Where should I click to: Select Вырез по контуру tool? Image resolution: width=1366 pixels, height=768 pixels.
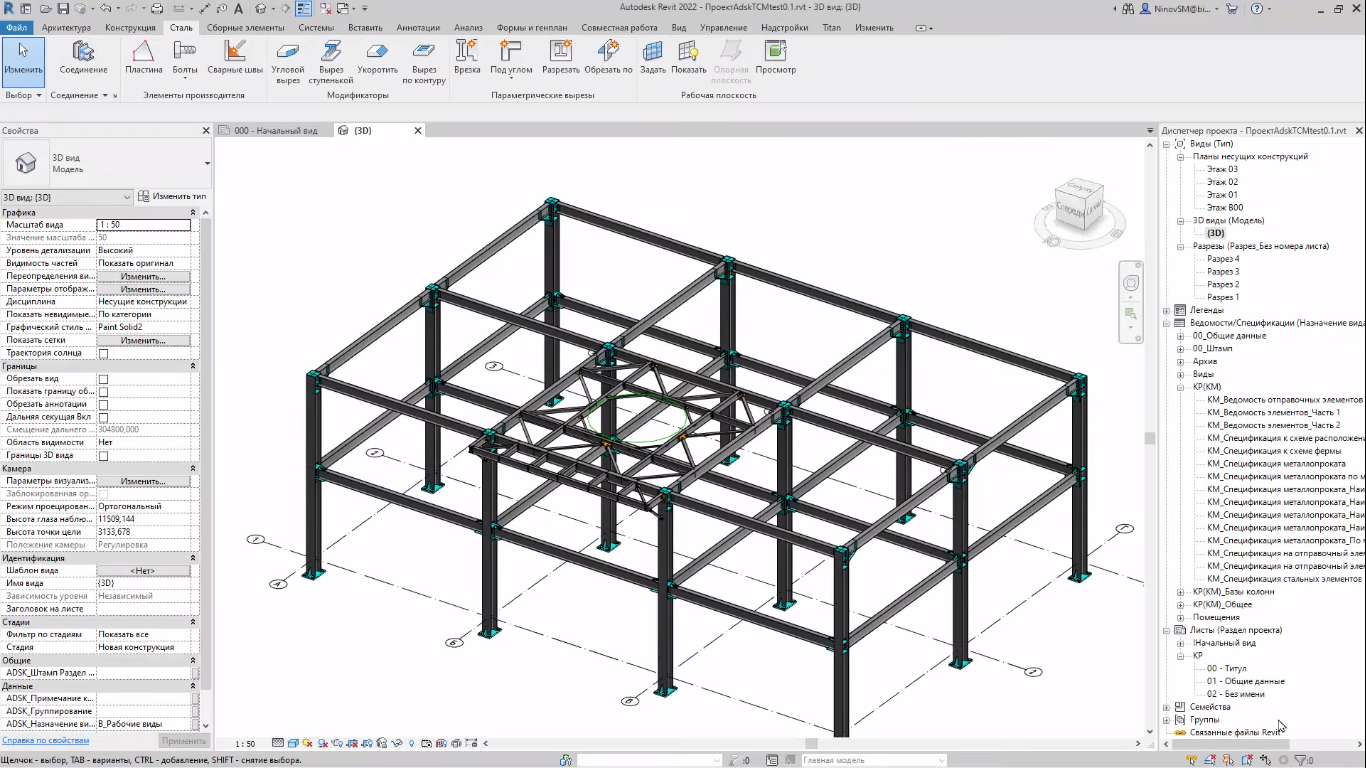tap(424, 62)
